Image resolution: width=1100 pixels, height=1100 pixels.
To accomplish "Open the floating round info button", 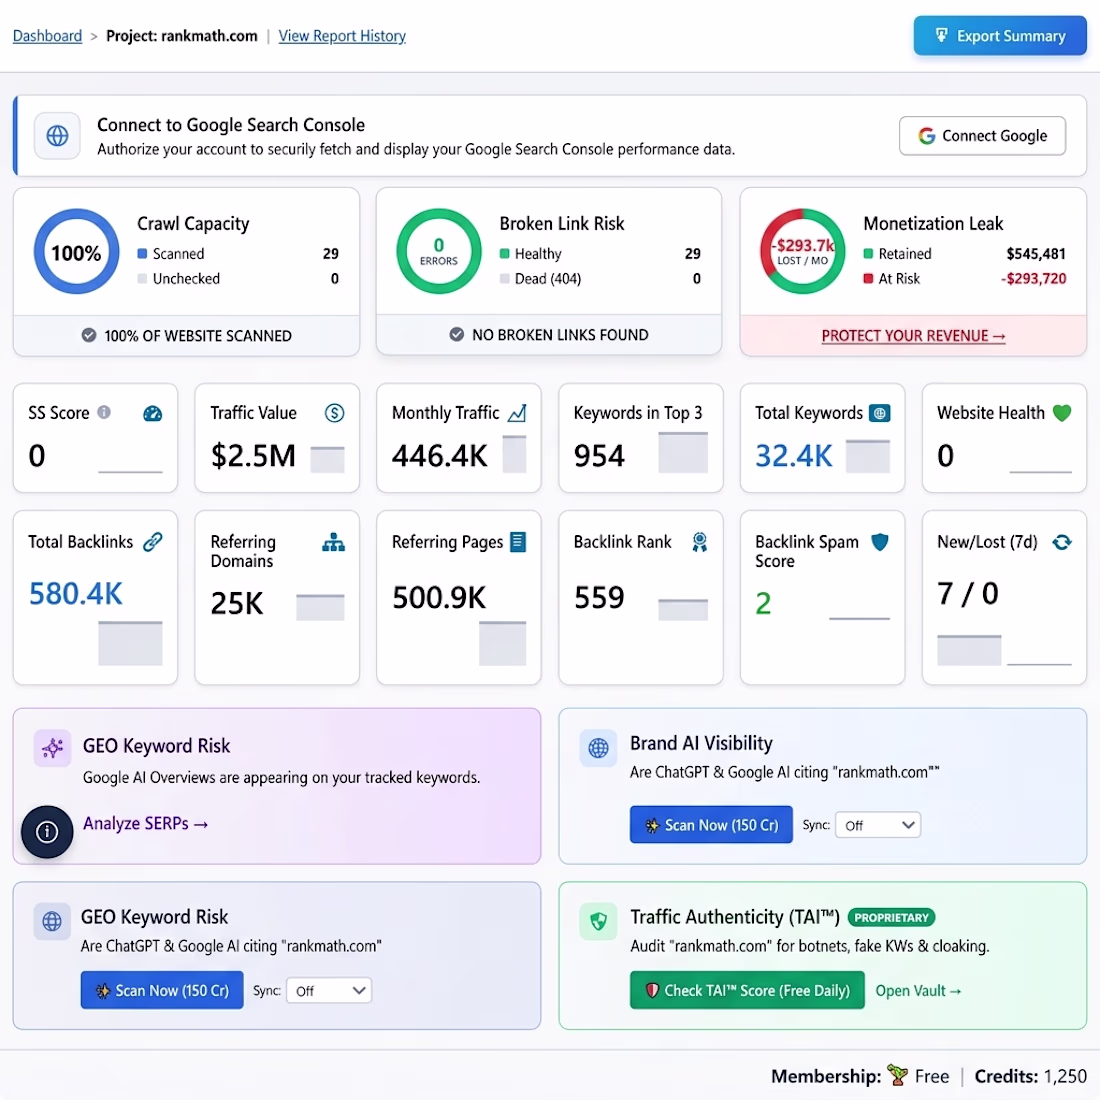I will (47, 832).
